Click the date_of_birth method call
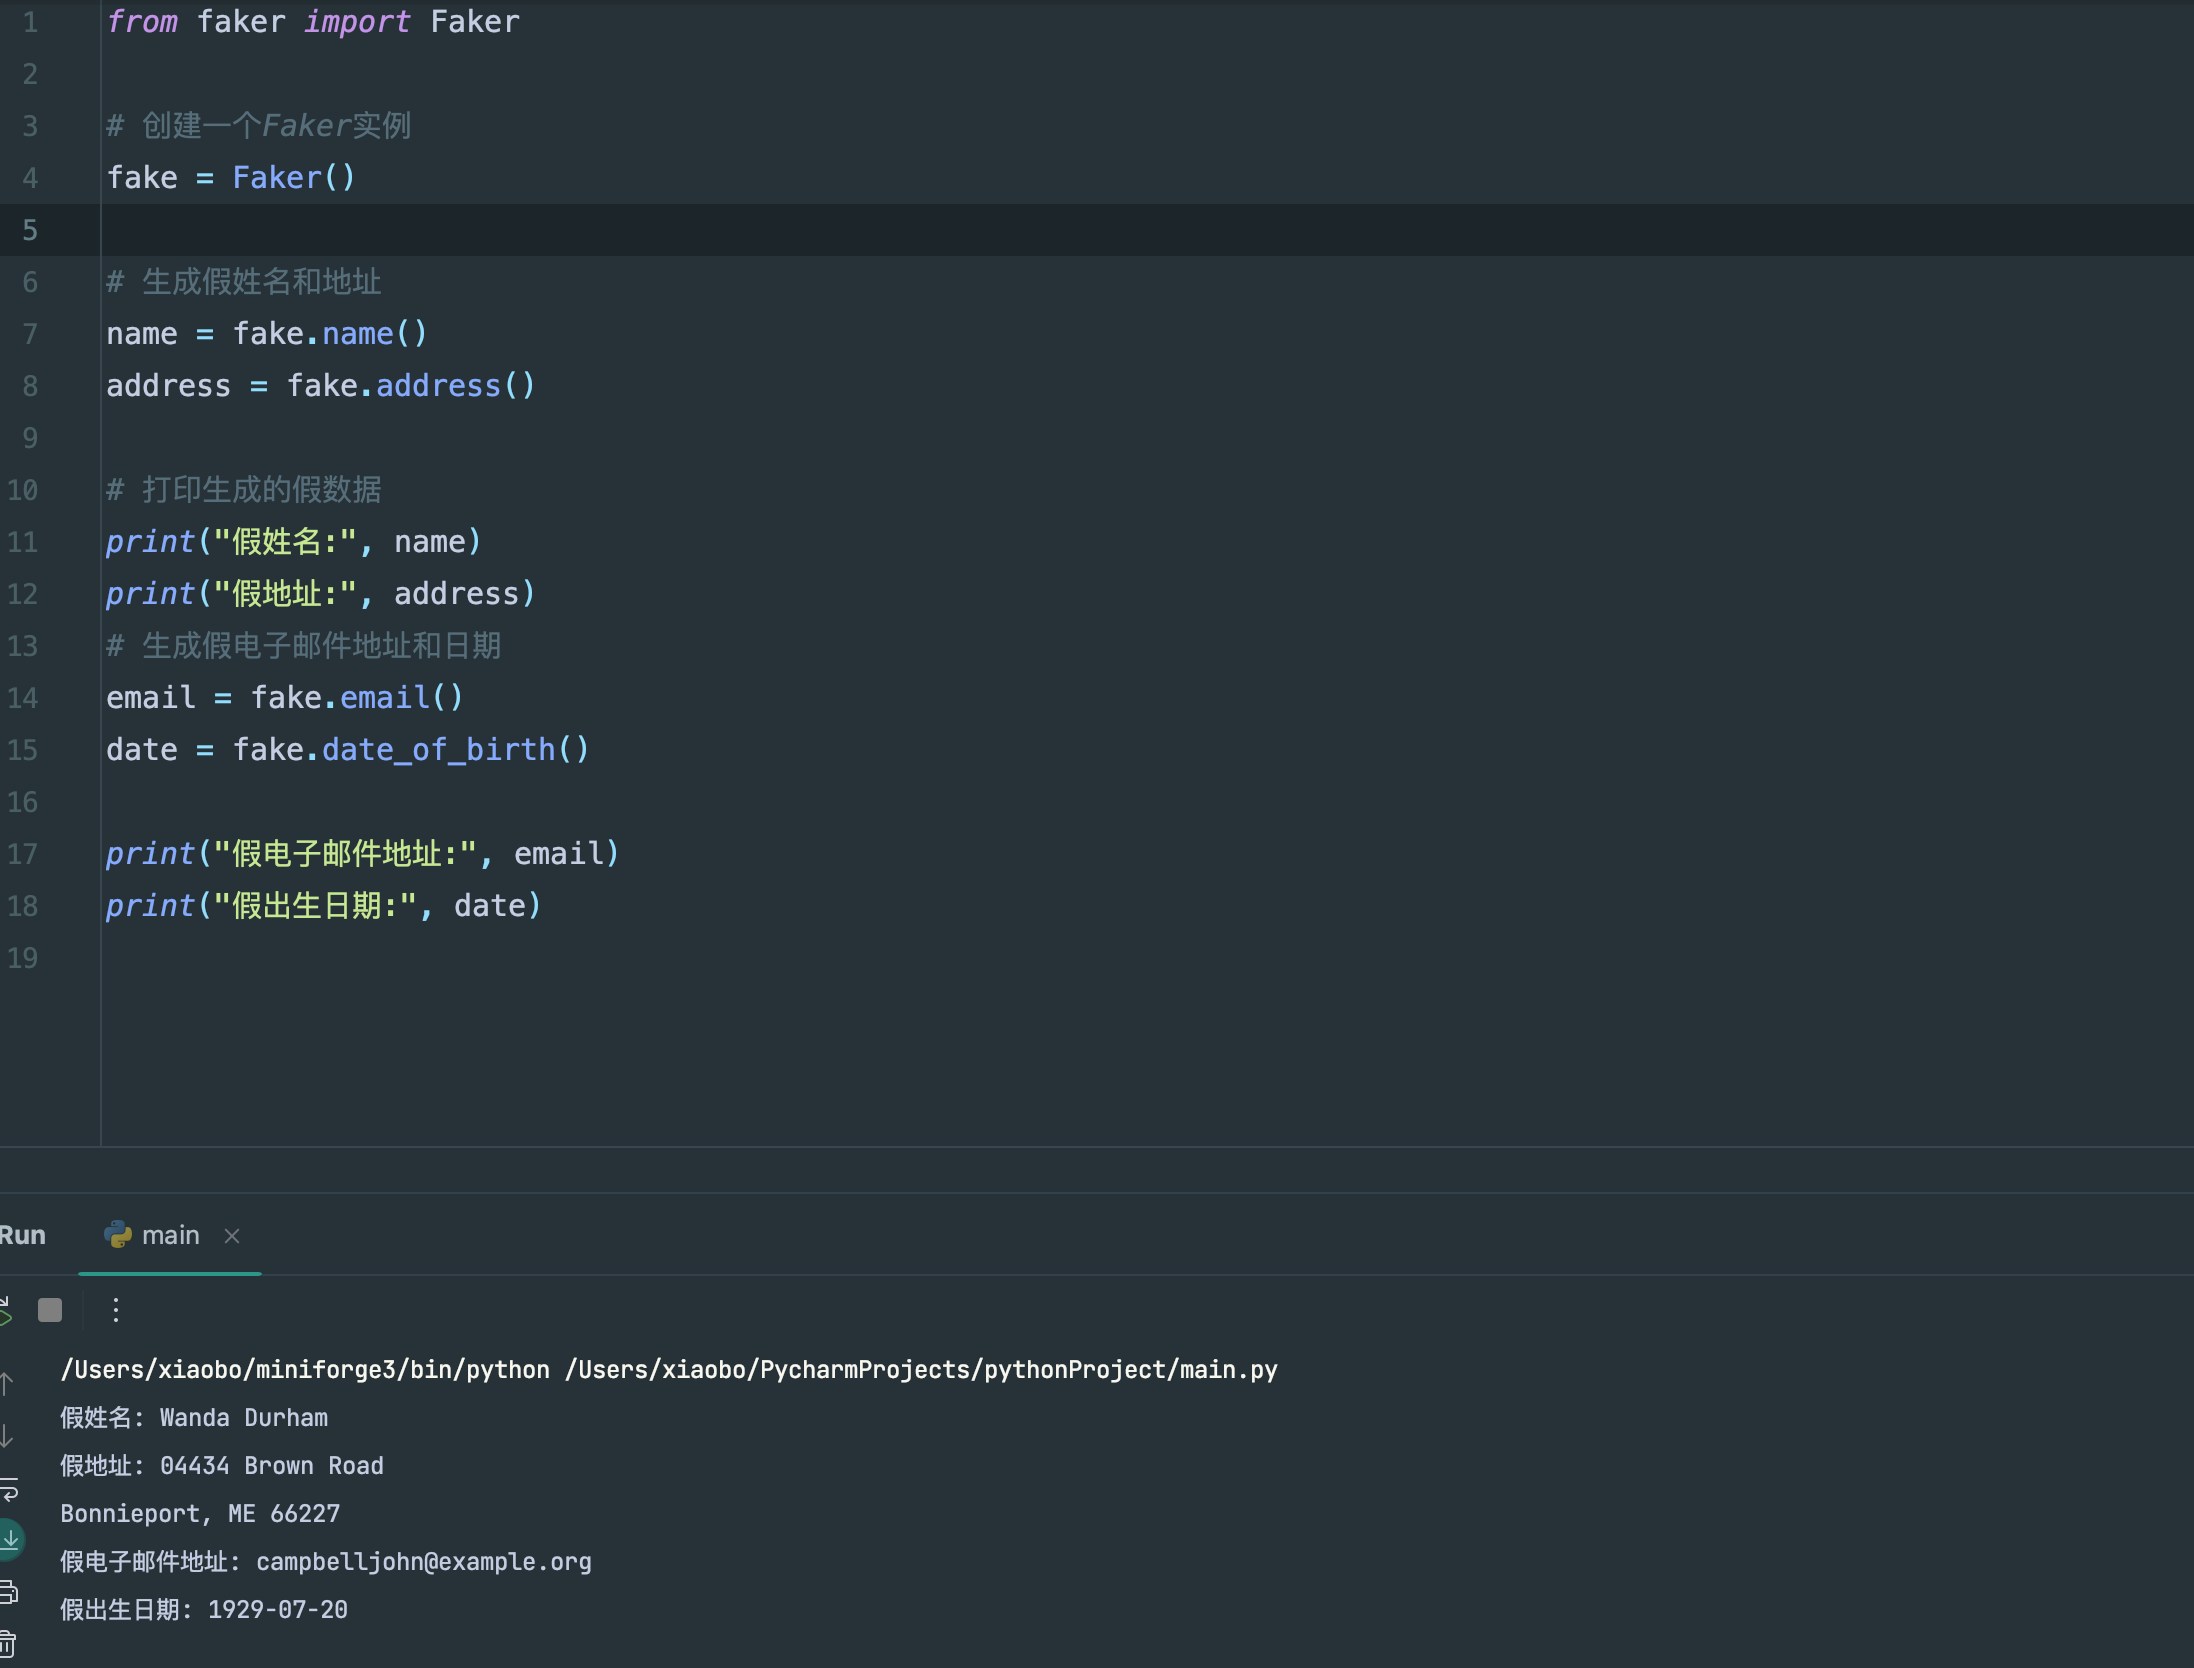The image size is (2194, 1668). [438, 750]
